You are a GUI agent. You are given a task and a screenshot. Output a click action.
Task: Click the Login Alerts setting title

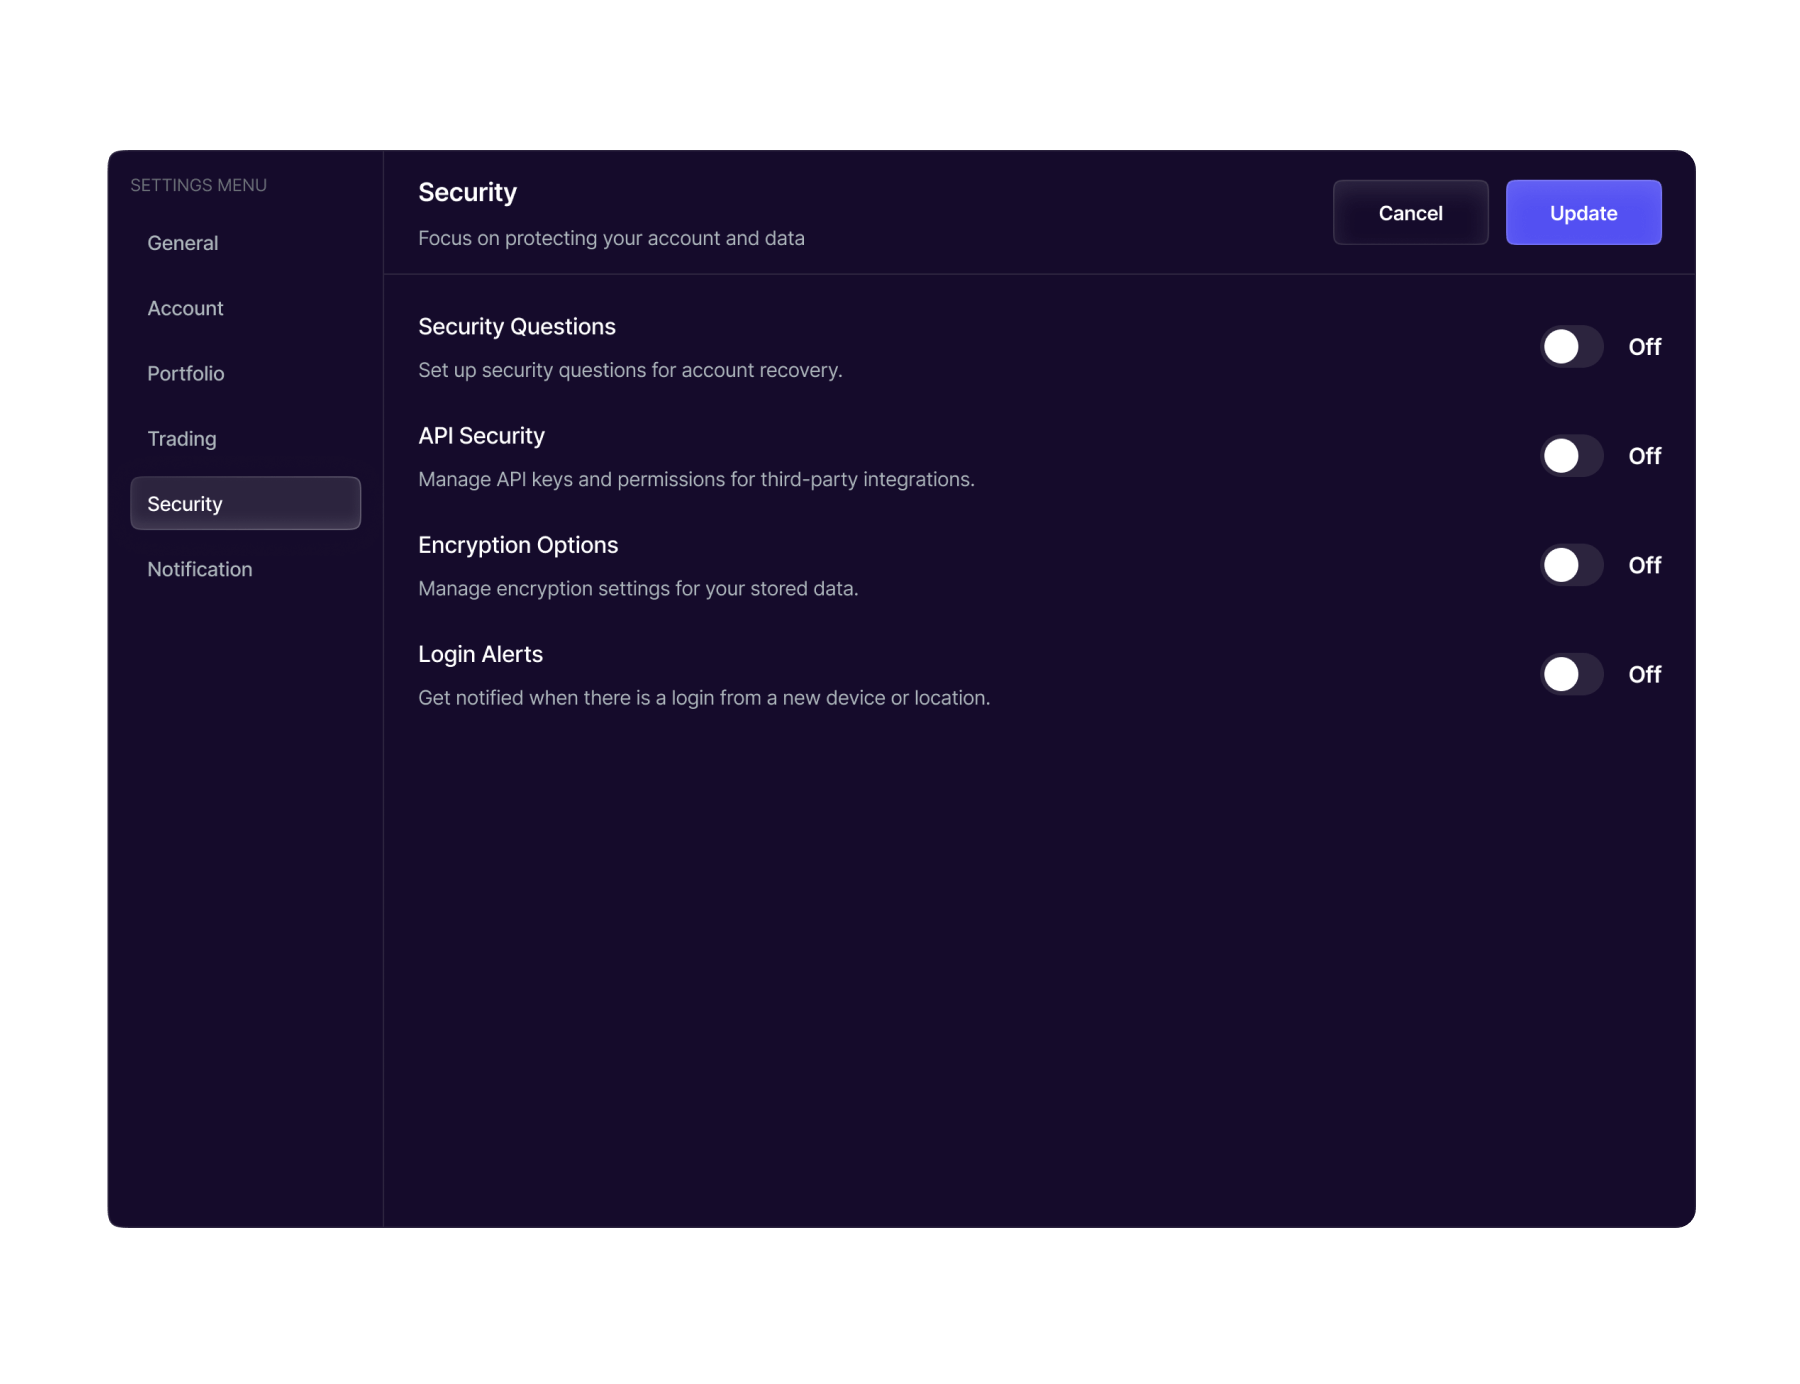[x=480, y=654]
